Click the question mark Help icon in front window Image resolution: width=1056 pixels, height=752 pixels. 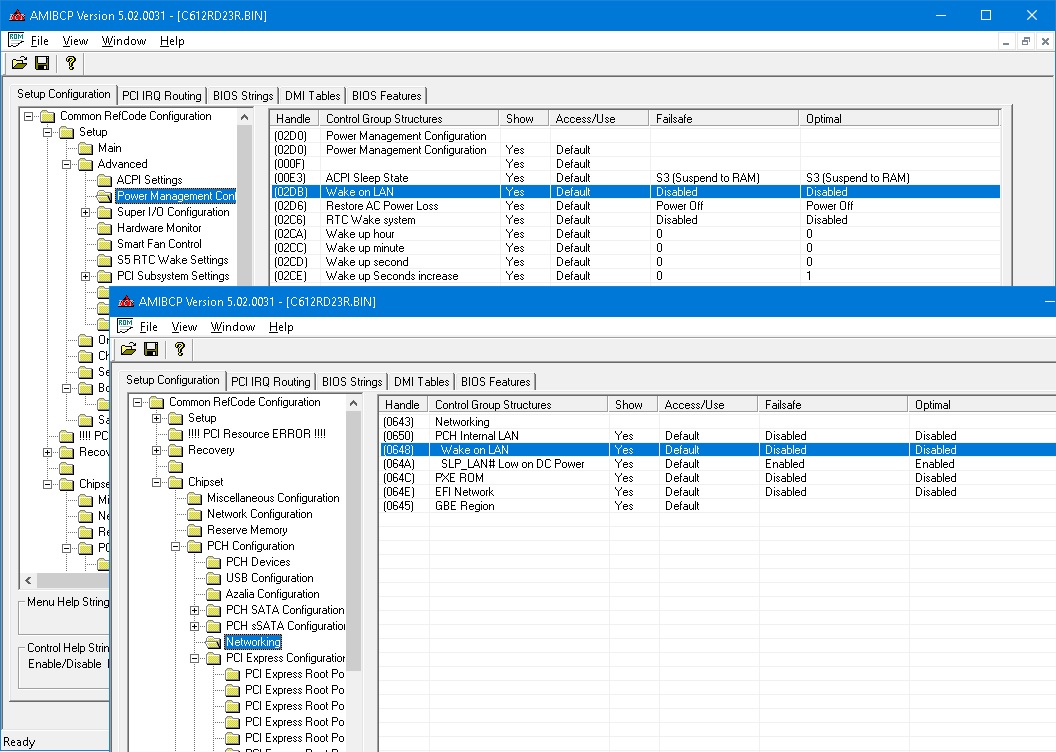[x=179, y=349]
